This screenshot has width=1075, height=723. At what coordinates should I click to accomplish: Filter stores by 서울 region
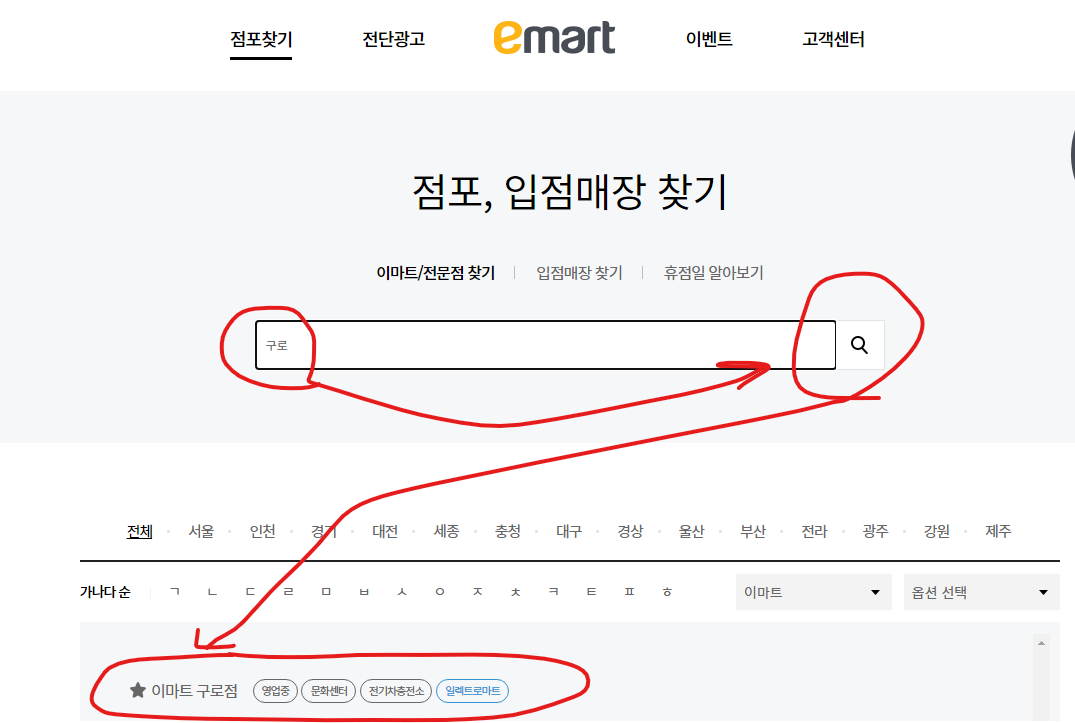pos(201,531)
